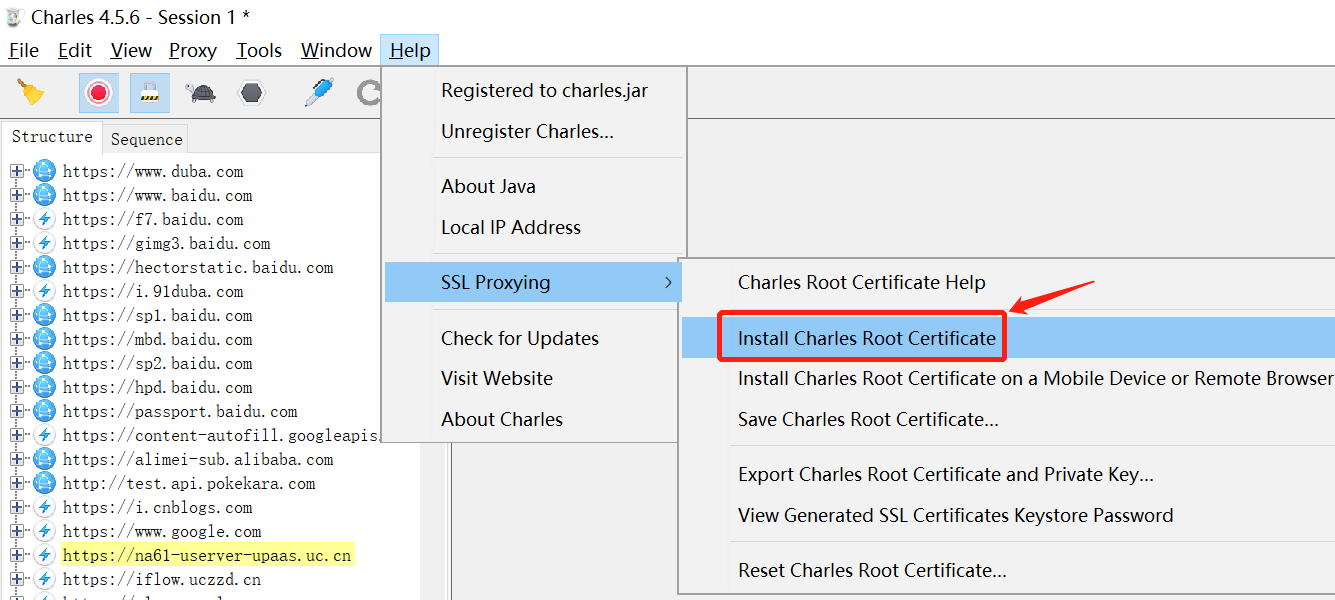Select https://www.google.com host row
1335x600 pixels.
tap(162, 531)
